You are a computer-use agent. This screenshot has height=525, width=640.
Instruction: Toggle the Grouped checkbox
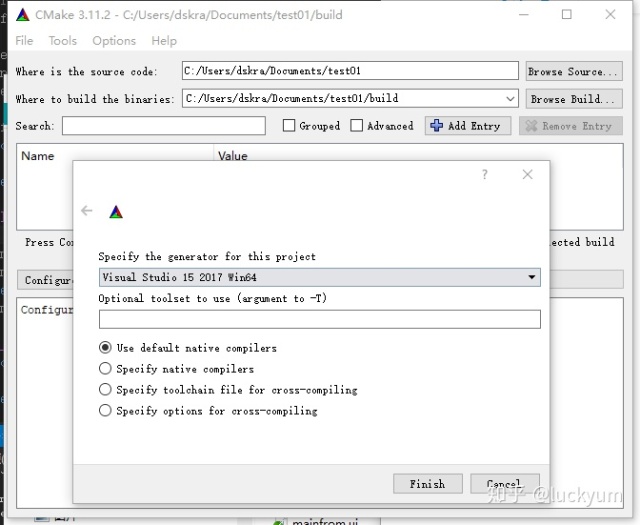pyautogui.click(x=289, y=125)
